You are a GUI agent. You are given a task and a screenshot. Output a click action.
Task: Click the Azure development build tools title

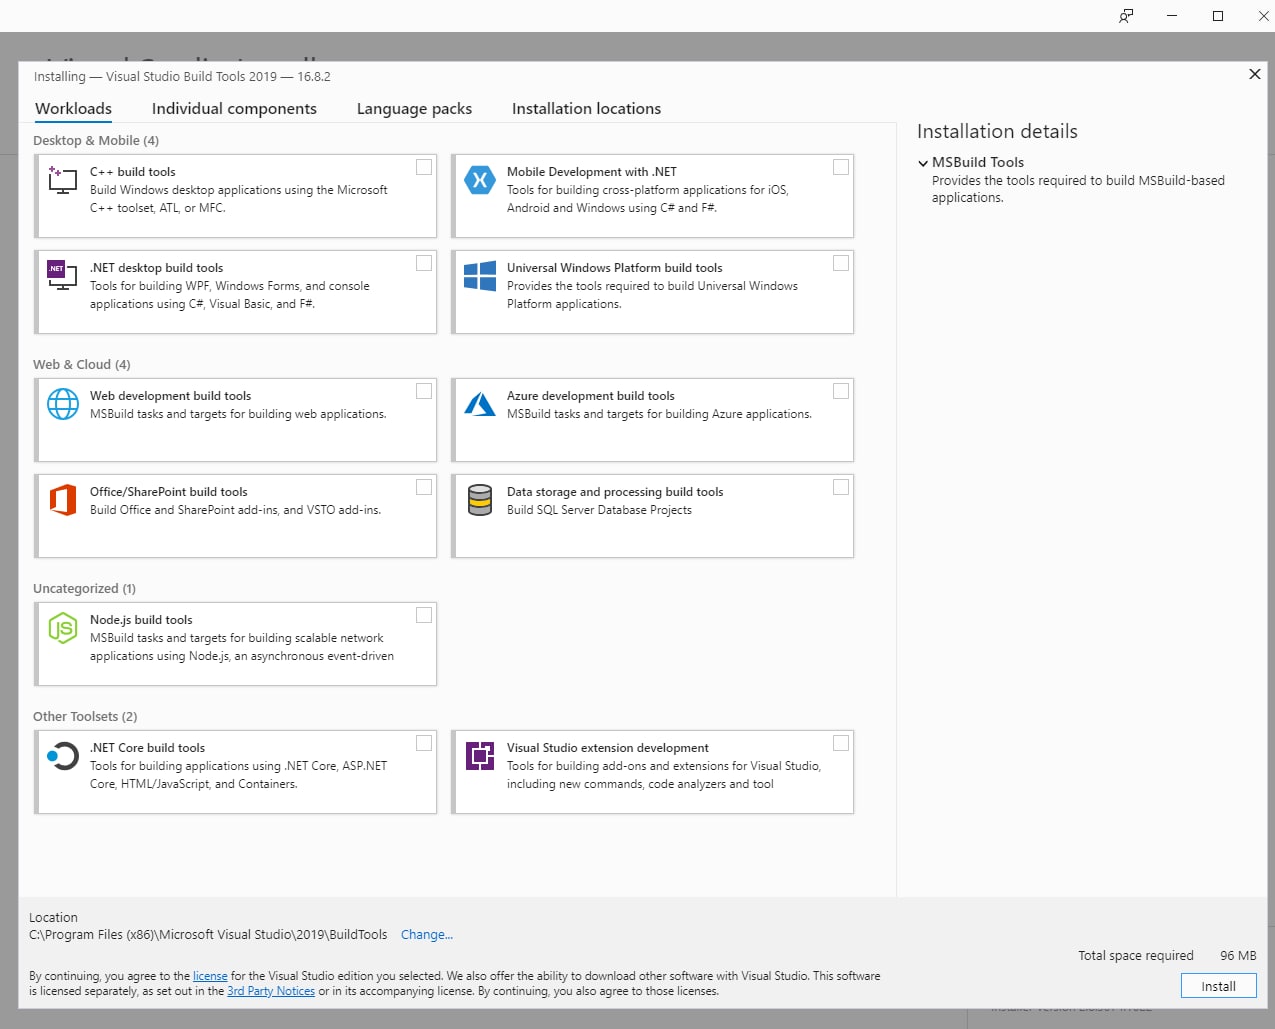pyautogui.click(x=590, y=396)
